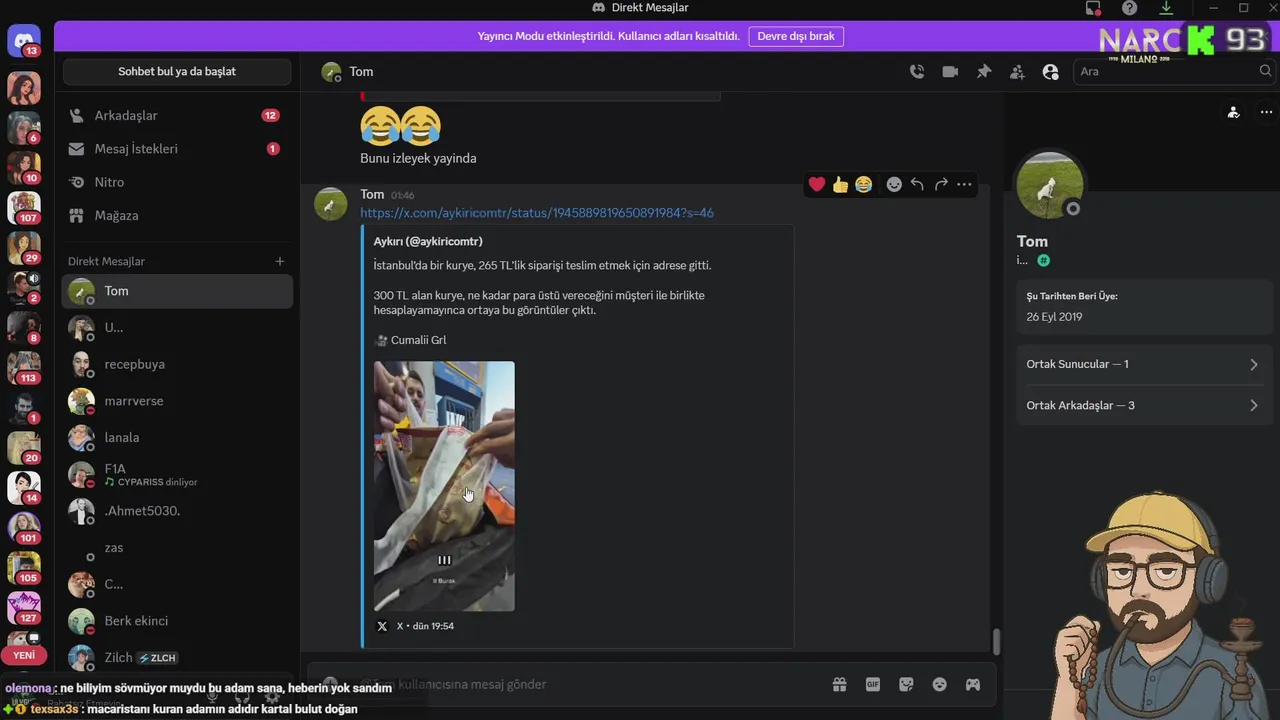The image size is (1280, 720).
Task: Open the sticker picker
Action: [x=906, y=685]
